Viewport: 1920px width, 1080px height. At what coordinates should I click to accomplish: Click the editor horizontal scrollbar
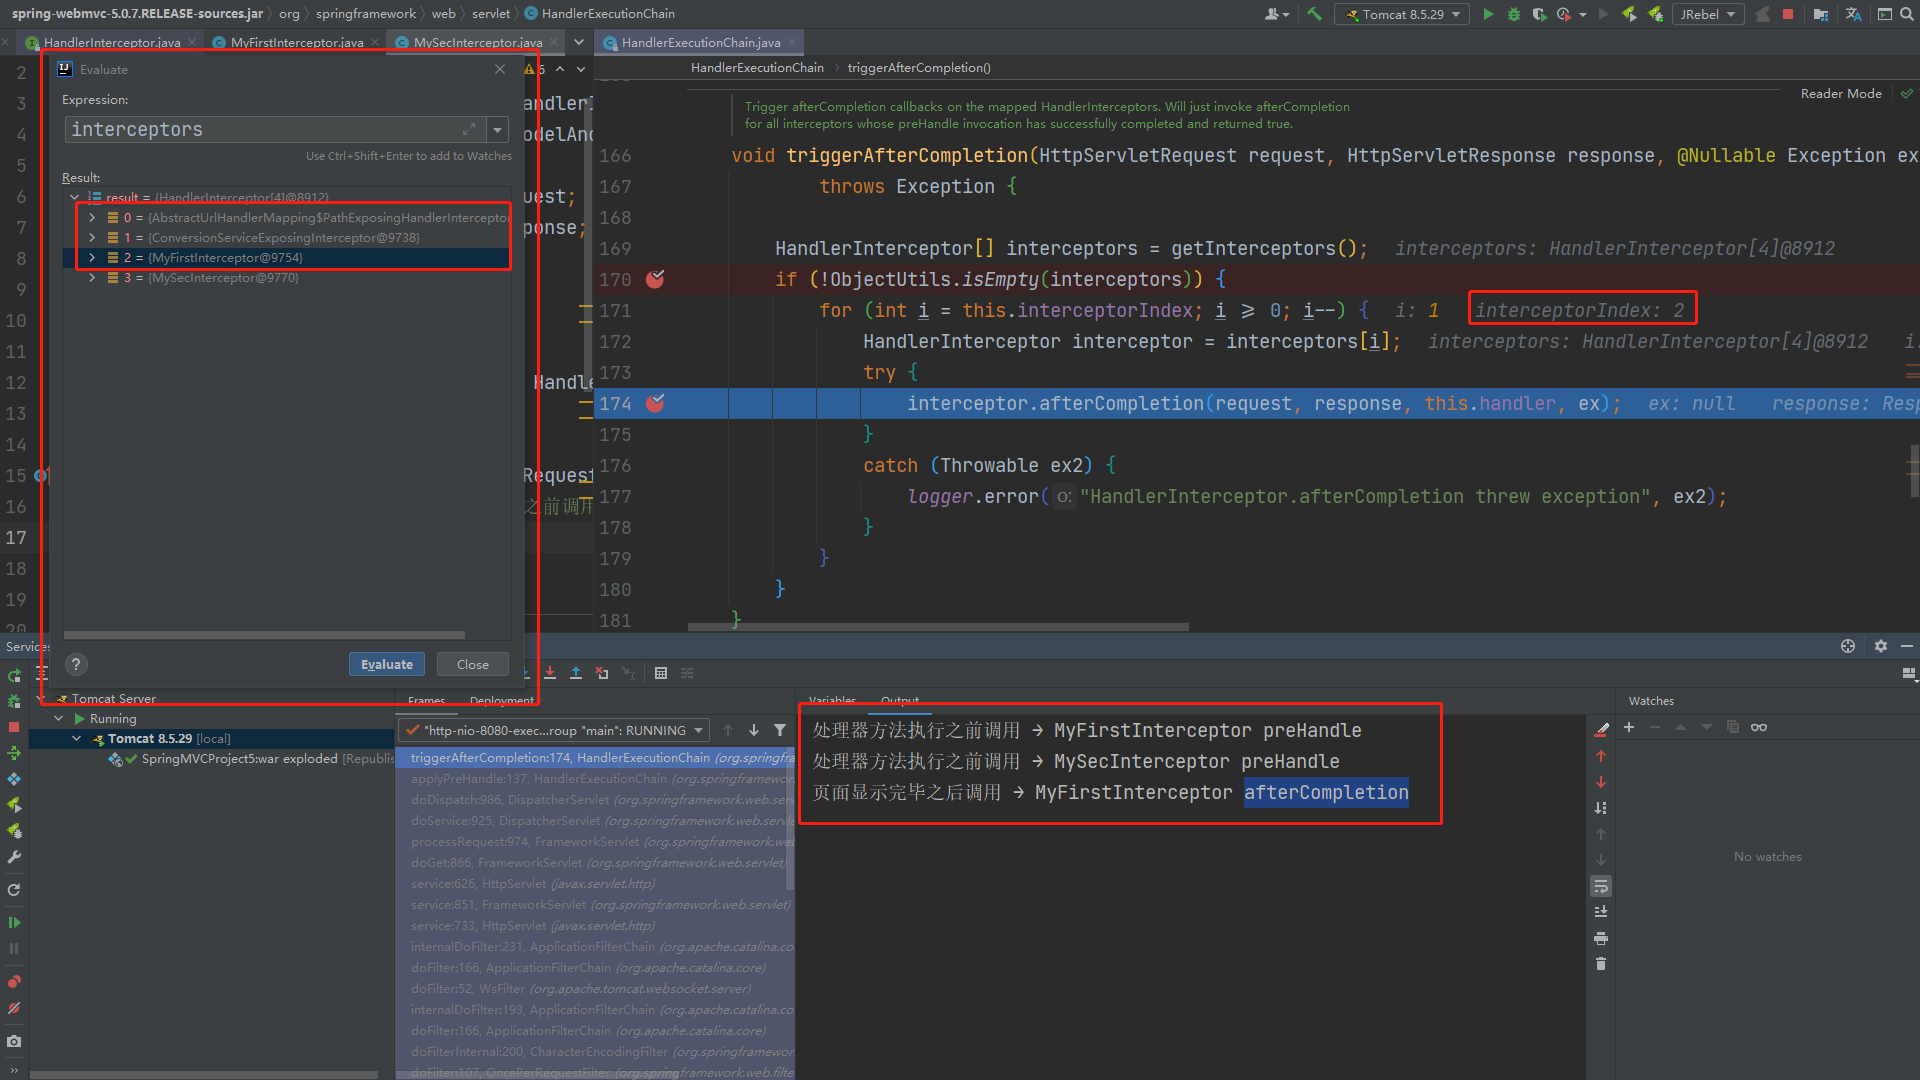tap(938, 627)
